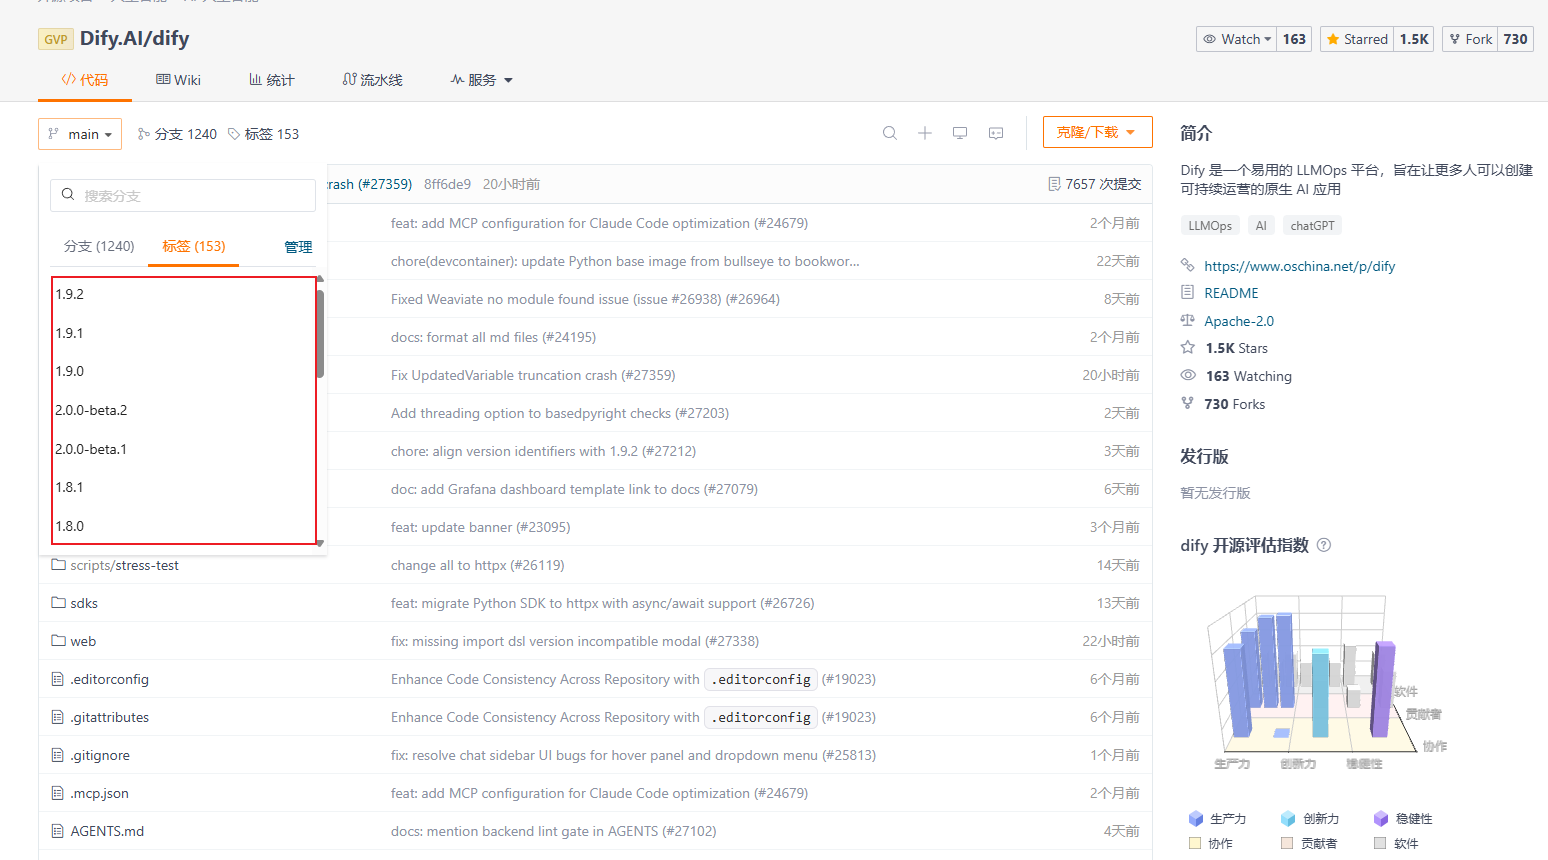Click the tag list scrollbar thumb
Screen dimensions: 1548x860
[x=320, y=334]
